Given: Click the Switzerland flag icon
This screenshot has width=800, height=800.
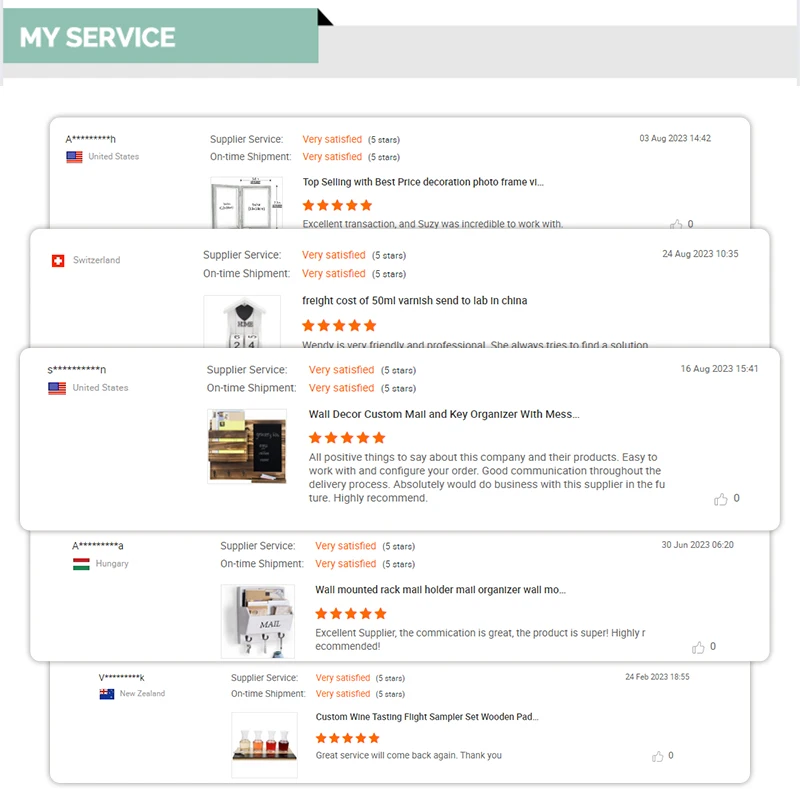Looking at the screenshot, I should (58, 261).
